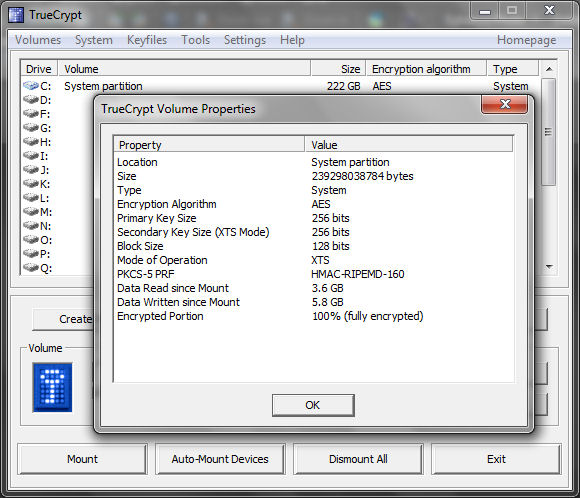
Task: Select Secondary Key Size (XTS Mode) row
Action: 313,232
